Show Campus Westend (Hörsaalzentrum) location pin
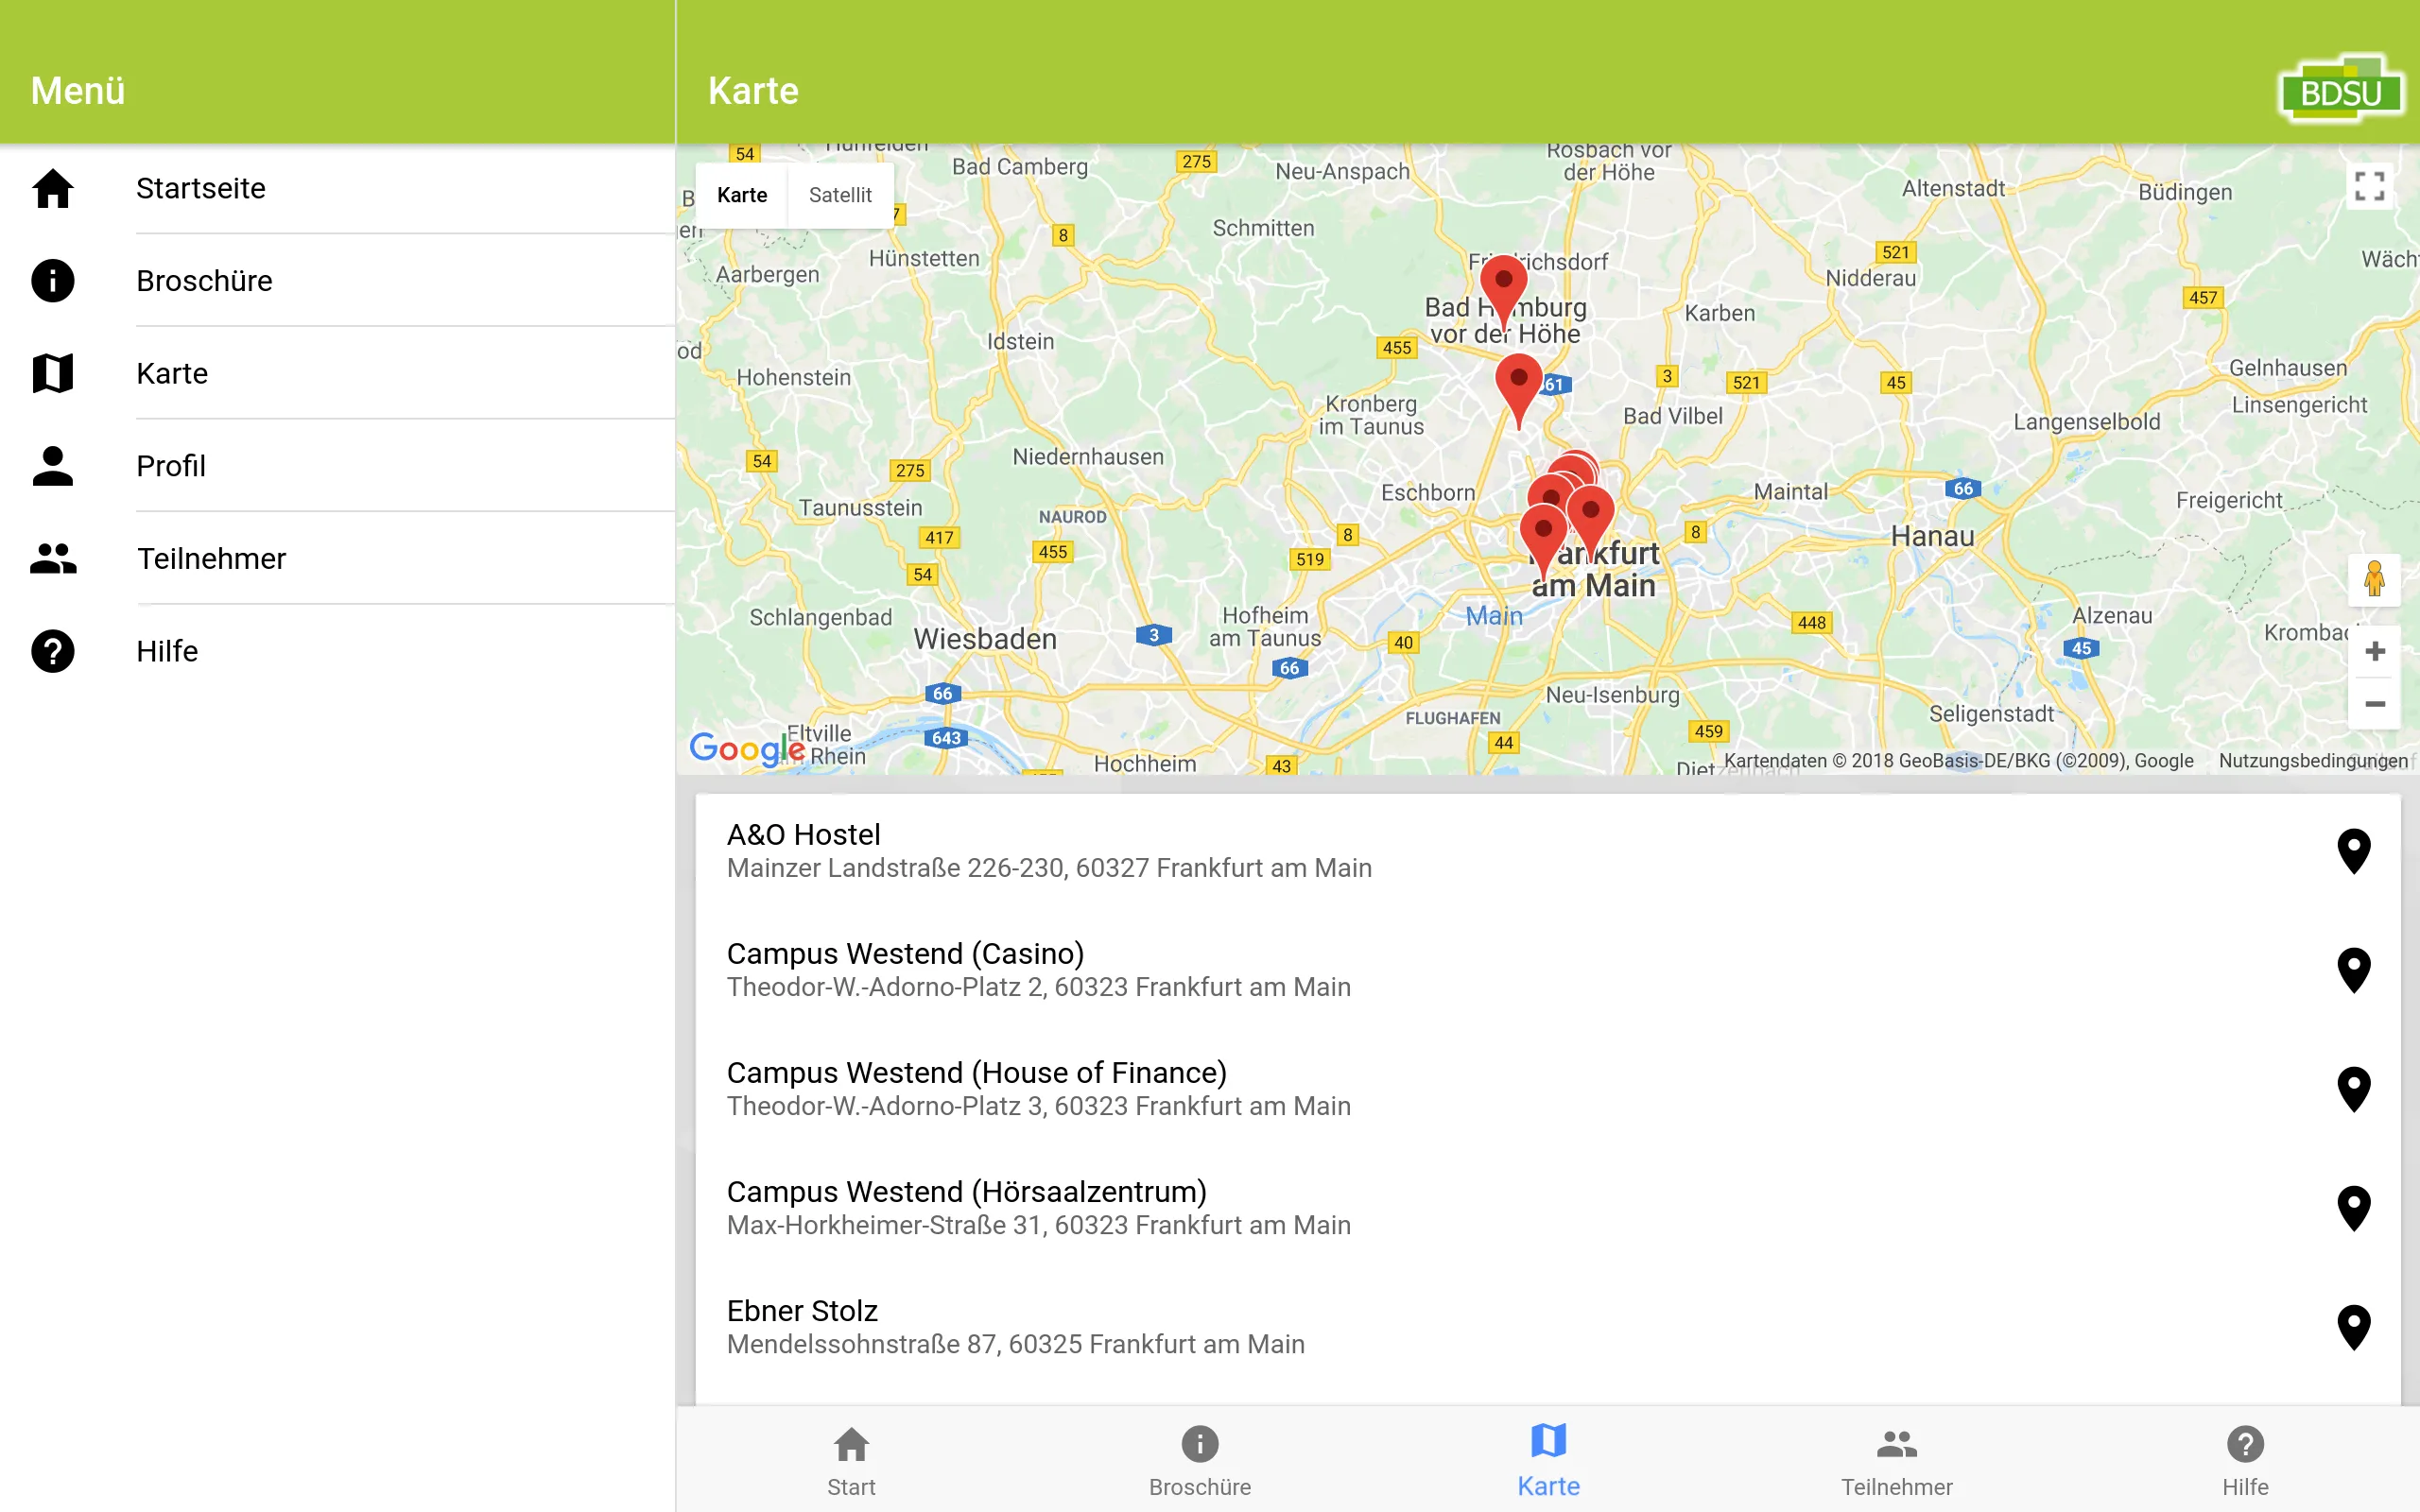 pyautogui.click(x=2354, y=1208)
